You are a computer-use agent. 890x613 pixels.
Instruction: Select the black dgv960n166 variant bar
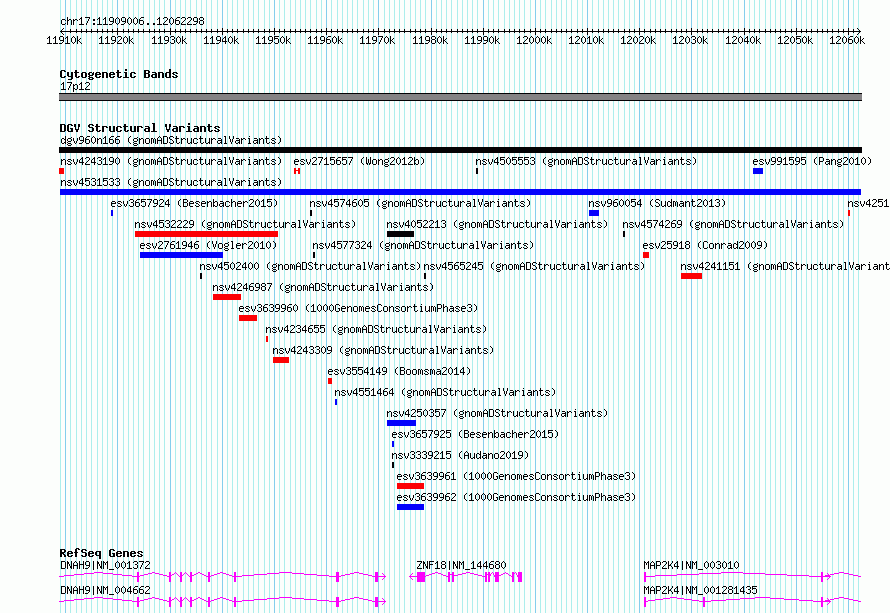460,150
